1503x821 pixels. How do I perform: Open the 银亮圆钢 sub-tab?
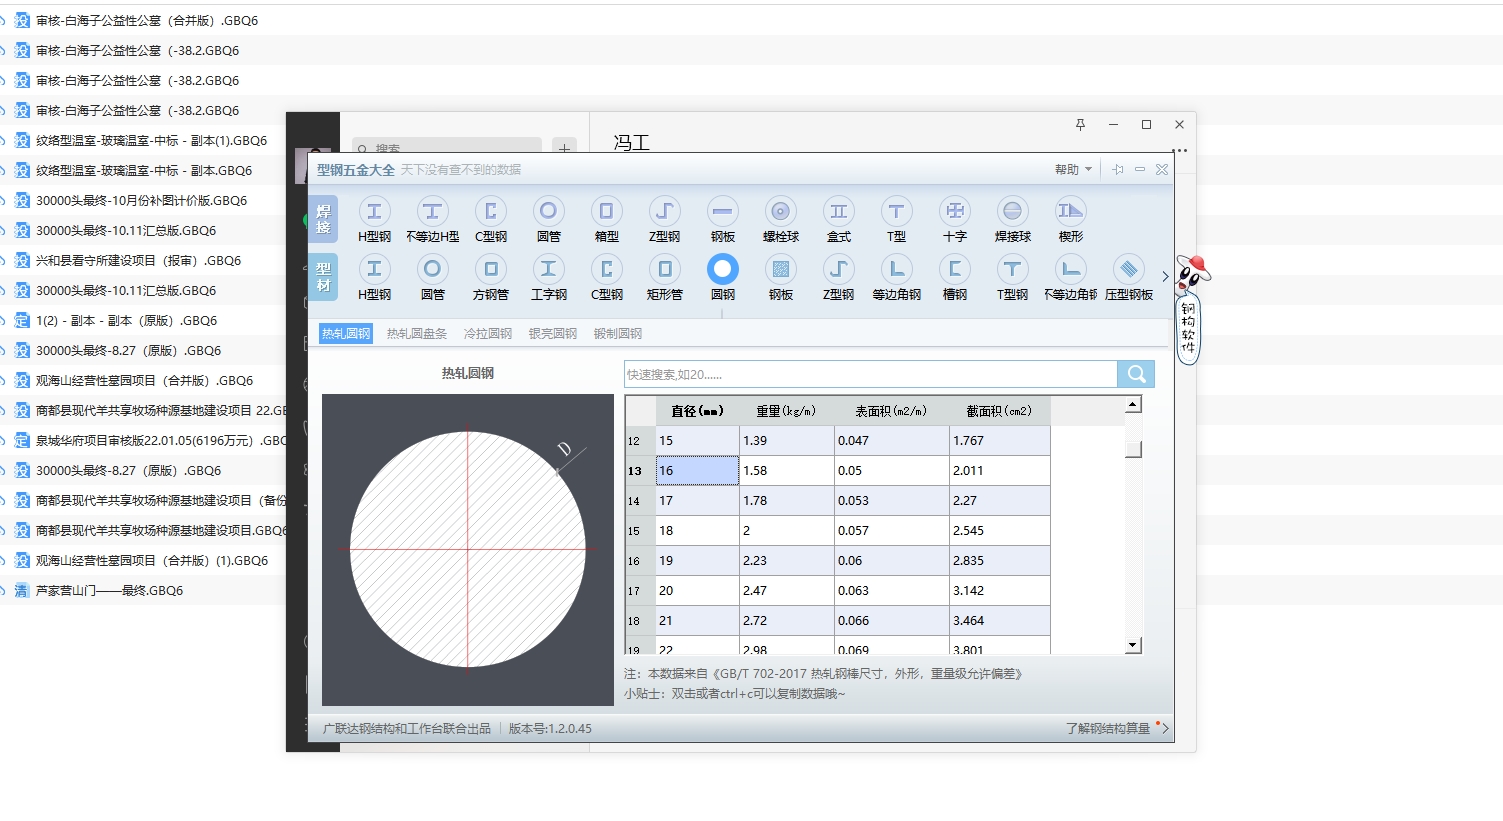tap(553, 333)
